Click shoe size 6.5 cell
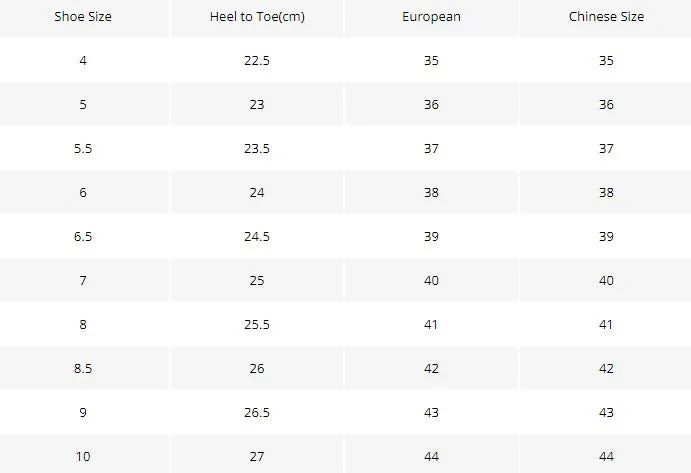Screen dimensions: 691x473 click(x=83, y=237)
